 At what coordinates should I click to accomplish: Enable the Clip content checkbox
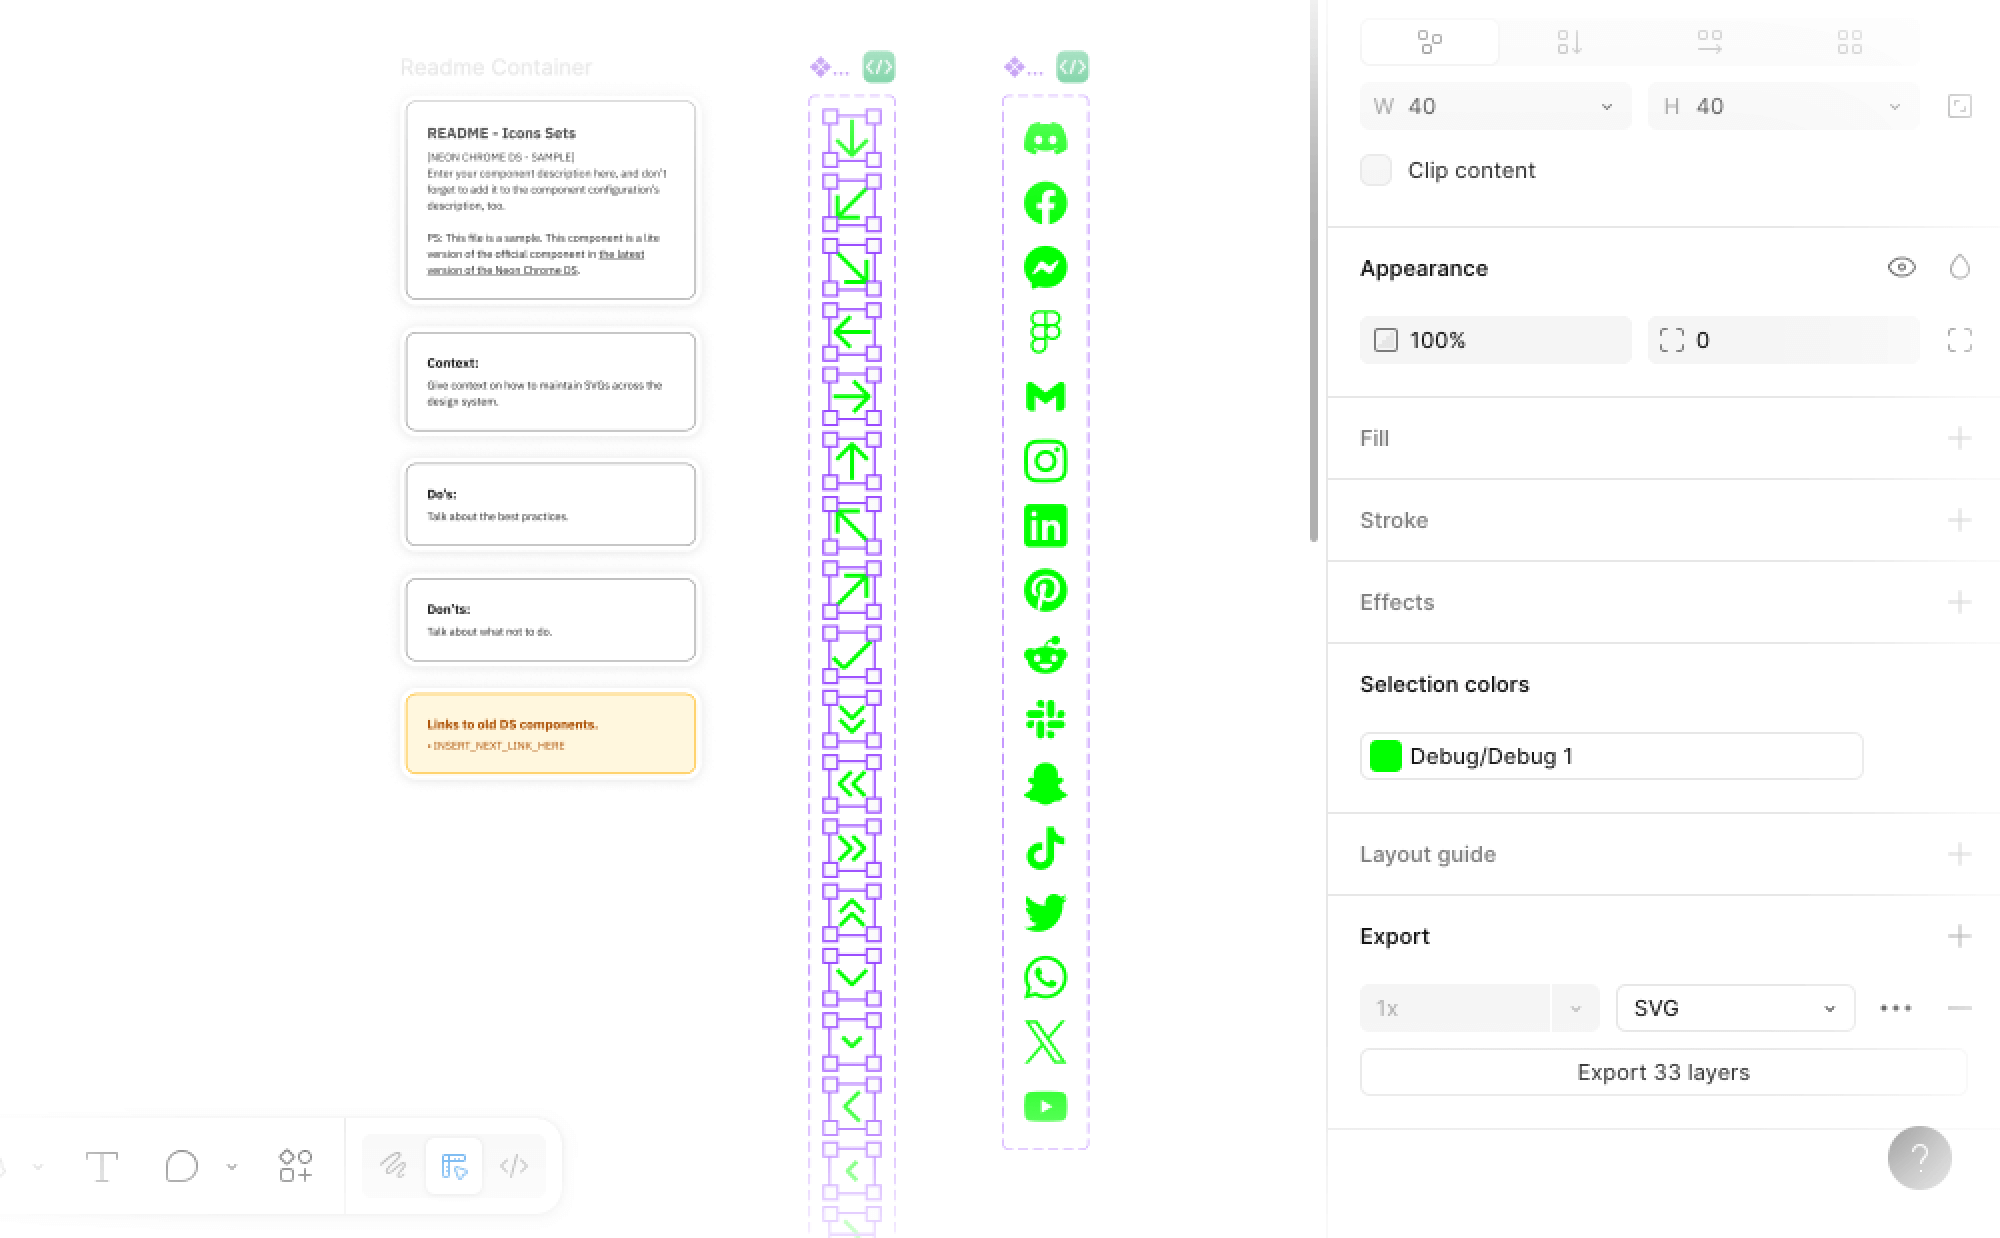tap(1376, 170)
